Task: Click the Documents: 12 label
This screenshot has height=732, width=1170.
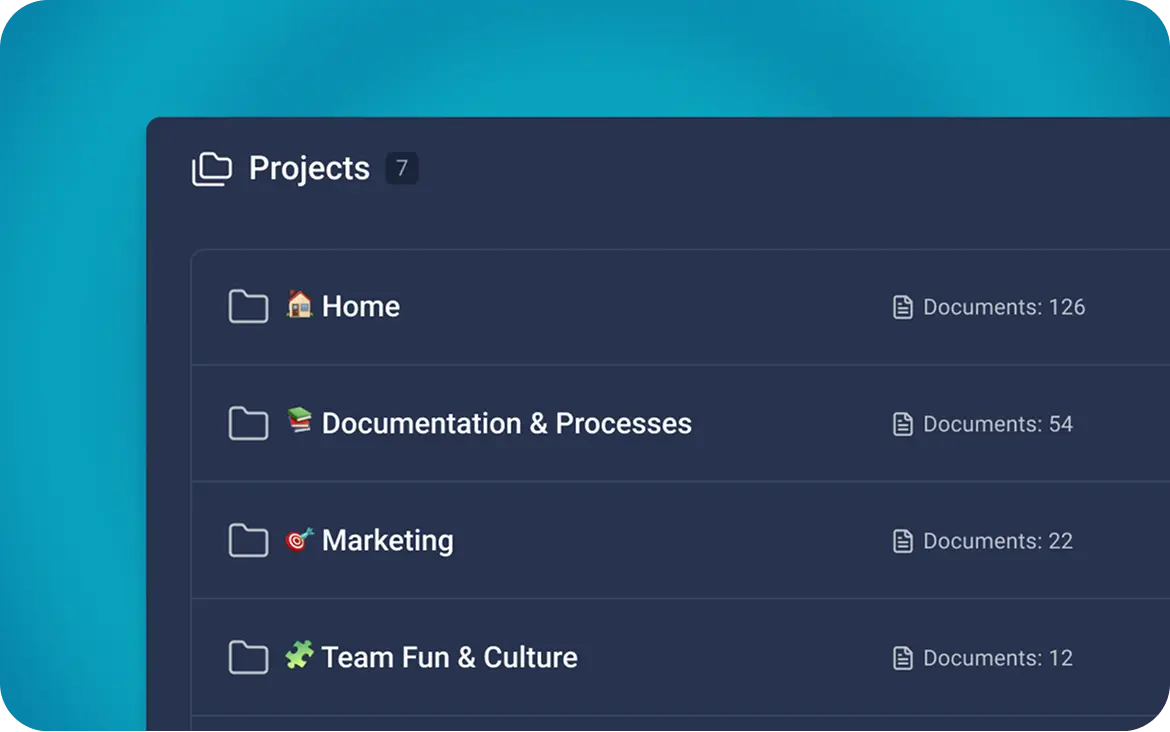Action: [997, 658]
